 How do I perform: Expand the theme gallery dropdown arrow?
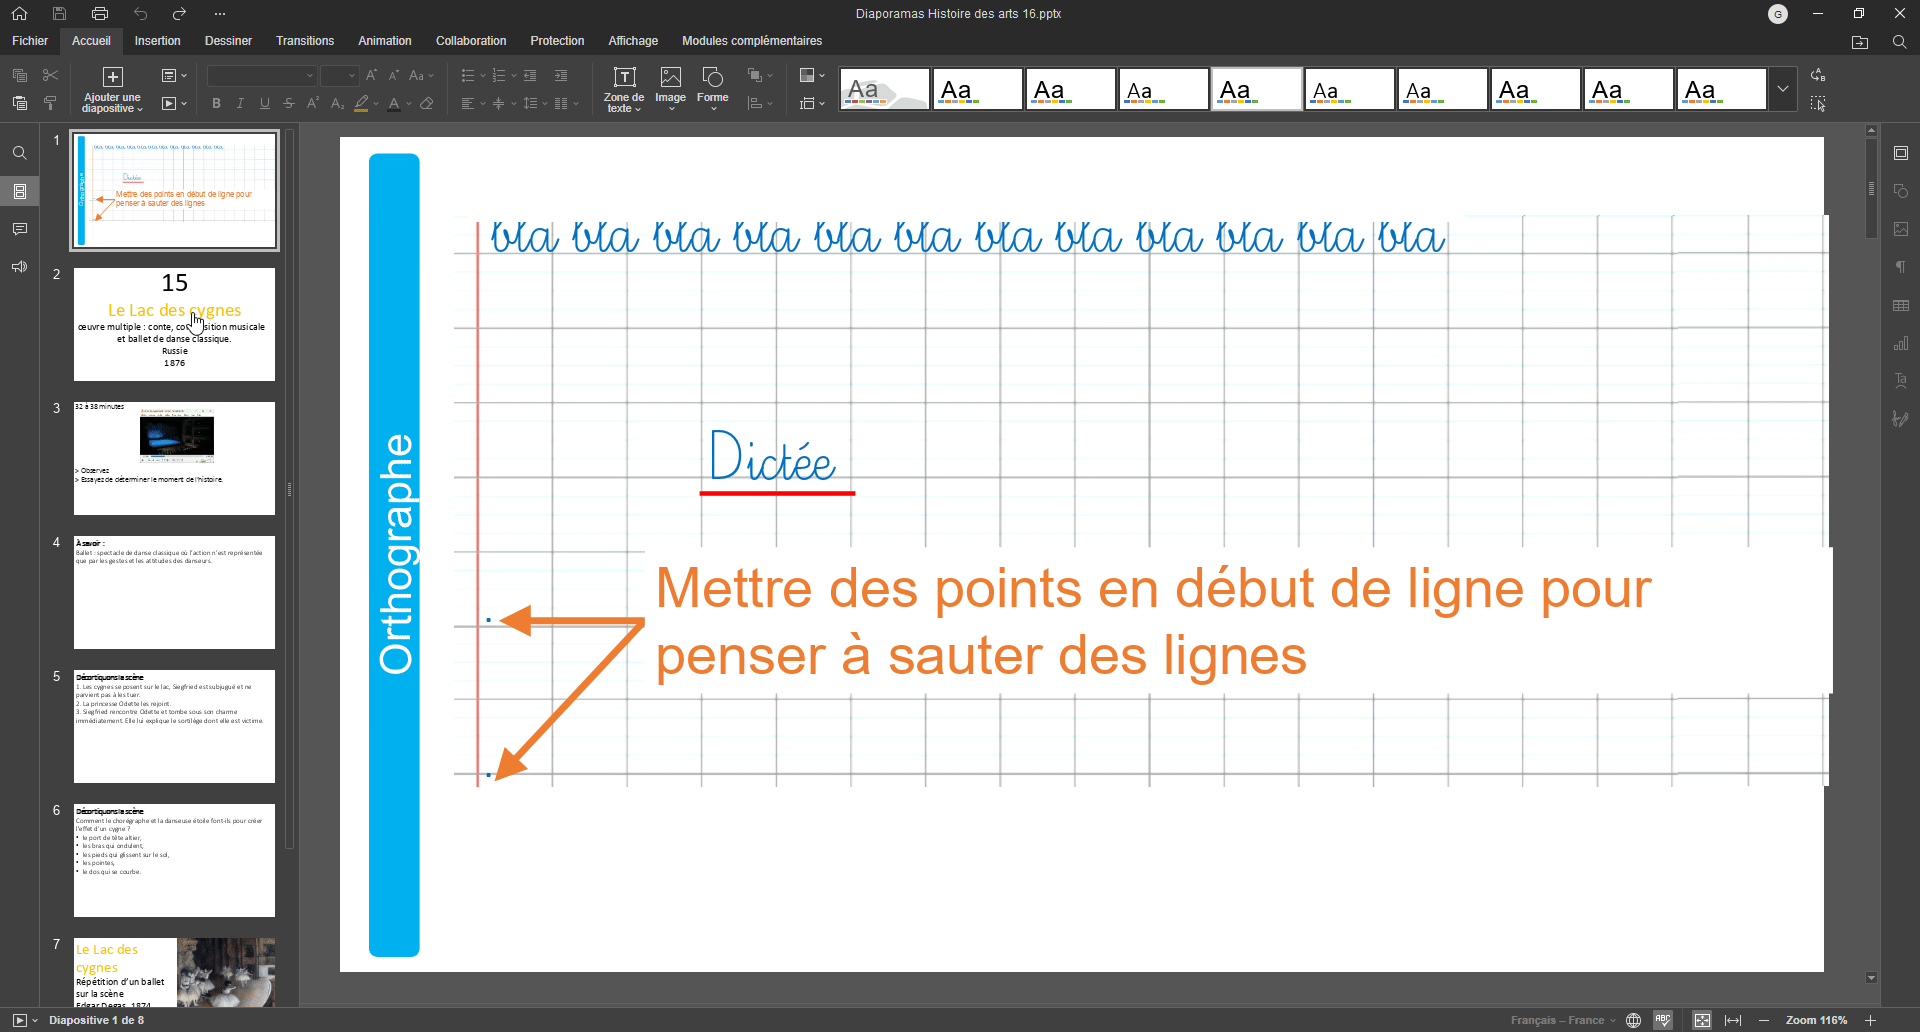click(x=1783, y=89)
